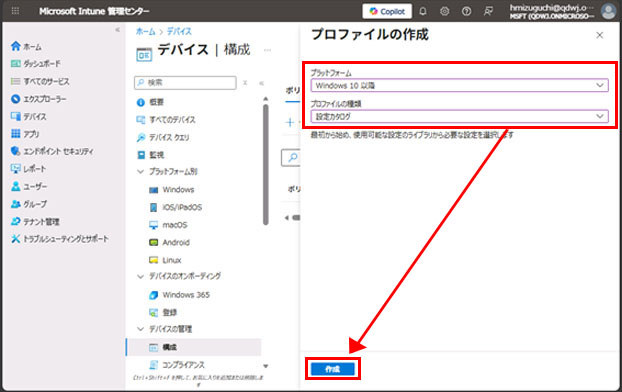The image size is (622, 392).
Task: Open すべてのデバイス in device menu
Action: point(166,119)
